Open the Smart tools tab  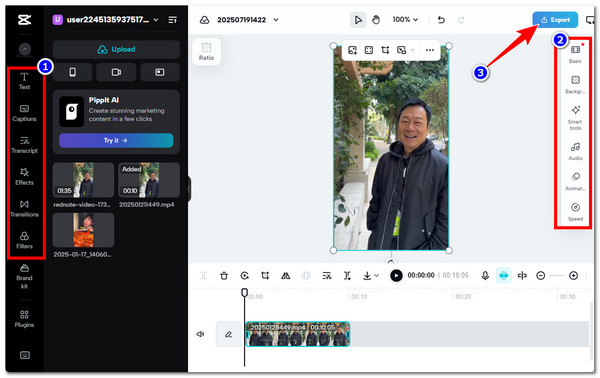(x=576, y=118)
